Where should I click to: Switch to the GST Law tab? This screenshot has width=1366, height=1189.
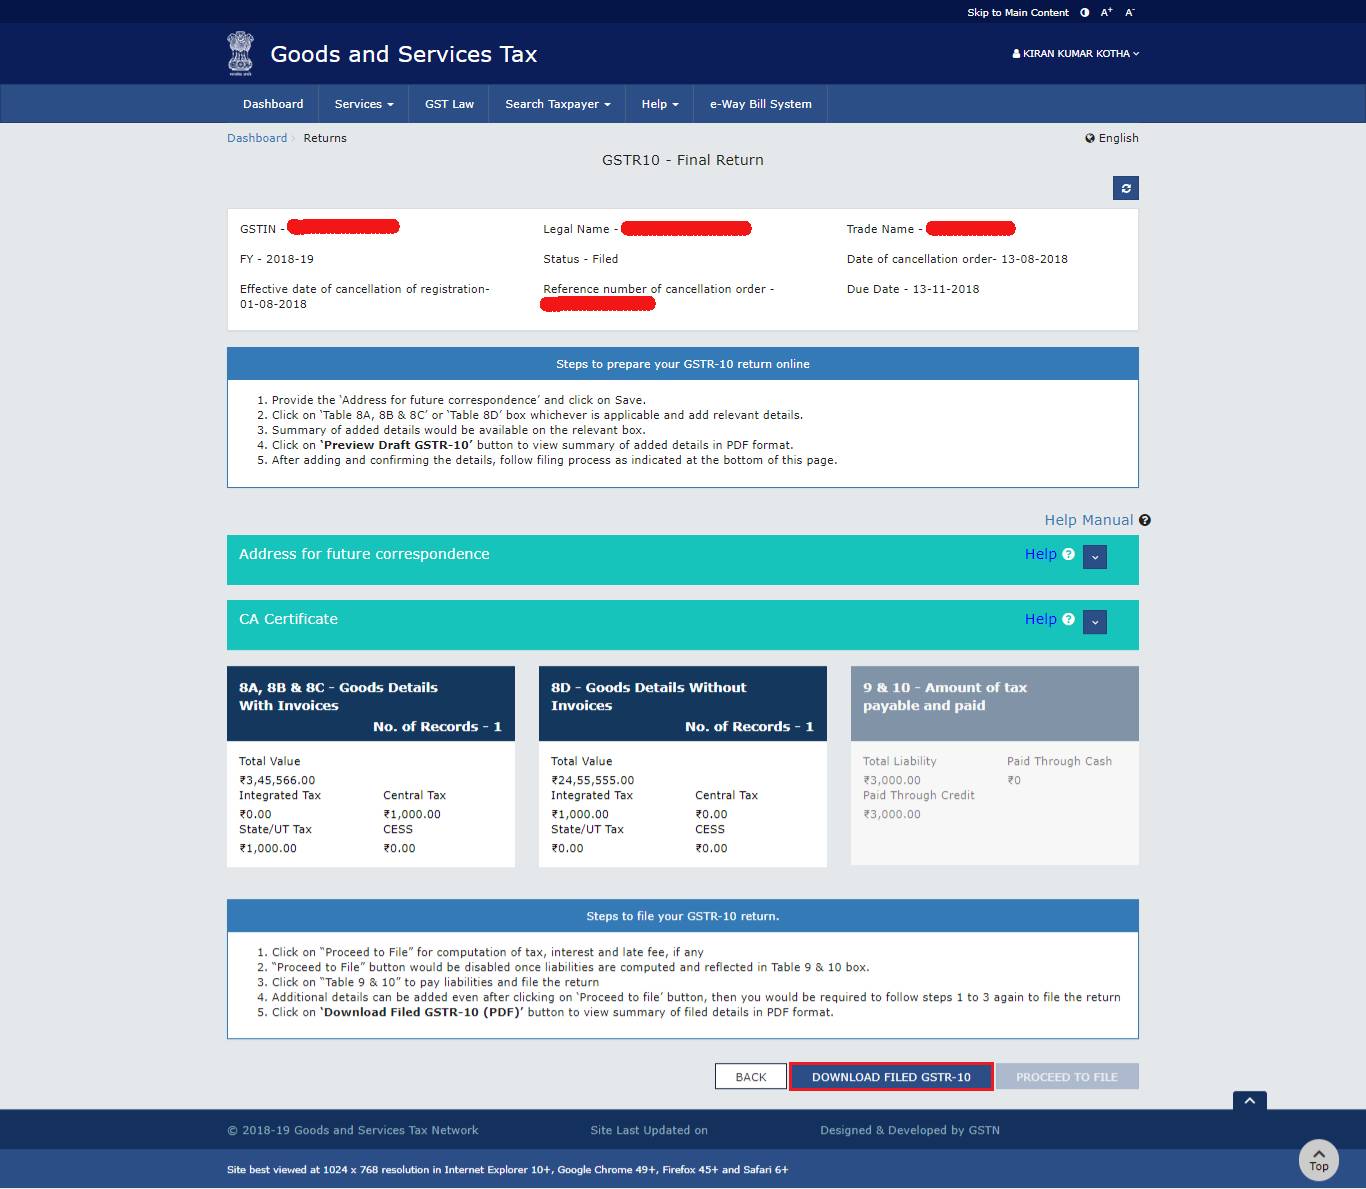(x=448, y=103)
